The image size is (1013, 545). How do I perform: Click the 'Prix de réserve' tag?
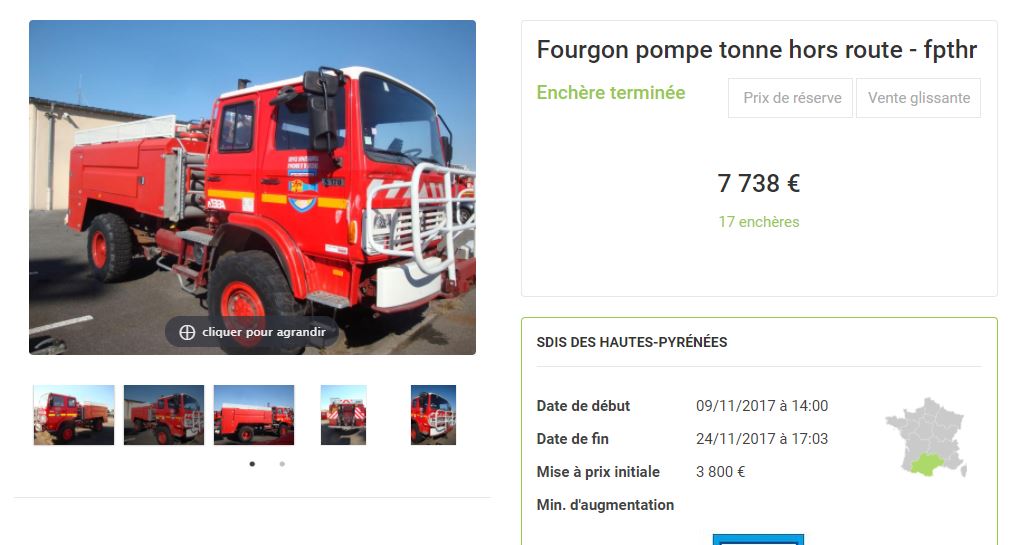pyautogui.click(x=791, y=98)
